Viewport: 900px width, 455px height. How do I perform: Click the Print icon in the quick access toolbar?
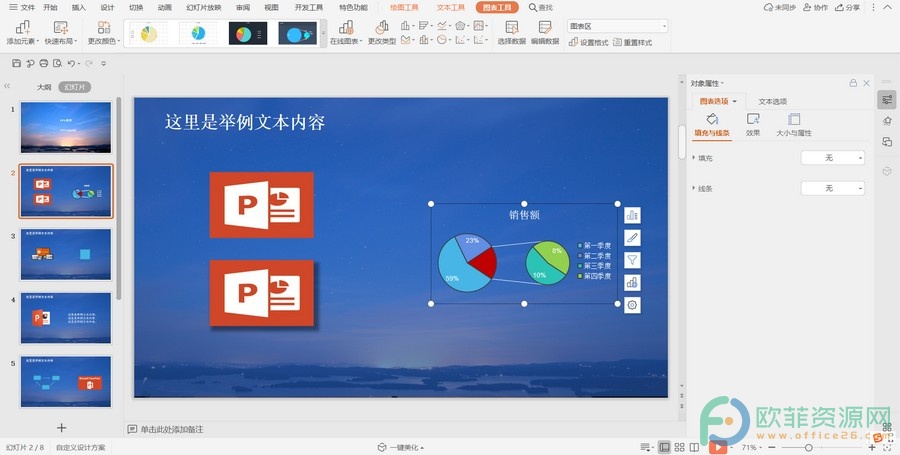pyautogui.click(x=44, y=63)
